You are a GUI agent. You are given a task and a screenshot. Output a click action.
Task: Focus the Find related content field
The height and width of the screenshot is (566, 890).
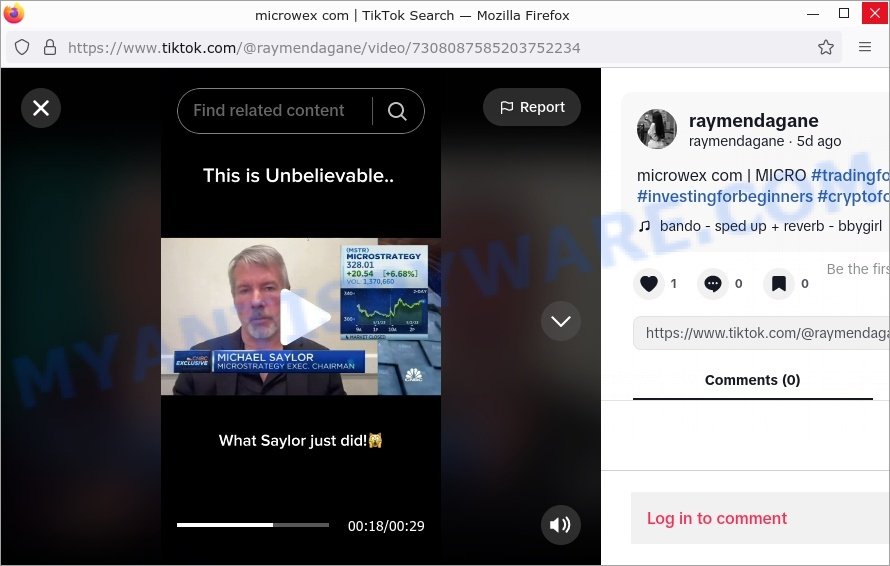tap(269, 111)
